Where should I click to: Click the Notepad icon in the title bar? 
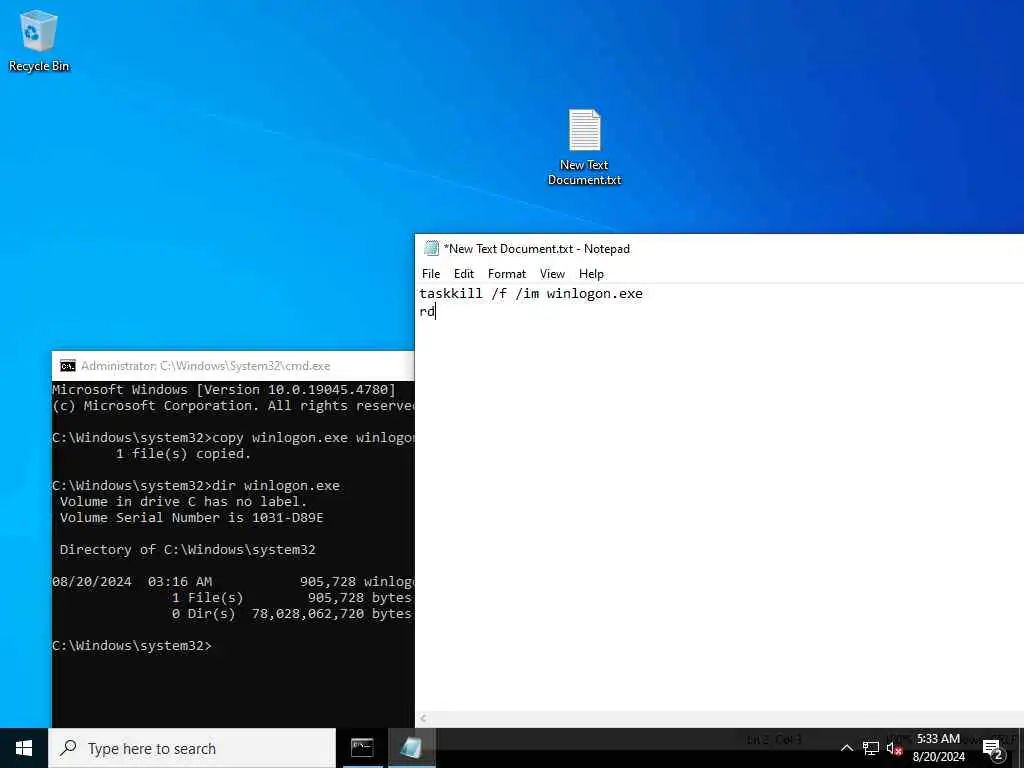[431, 248]
